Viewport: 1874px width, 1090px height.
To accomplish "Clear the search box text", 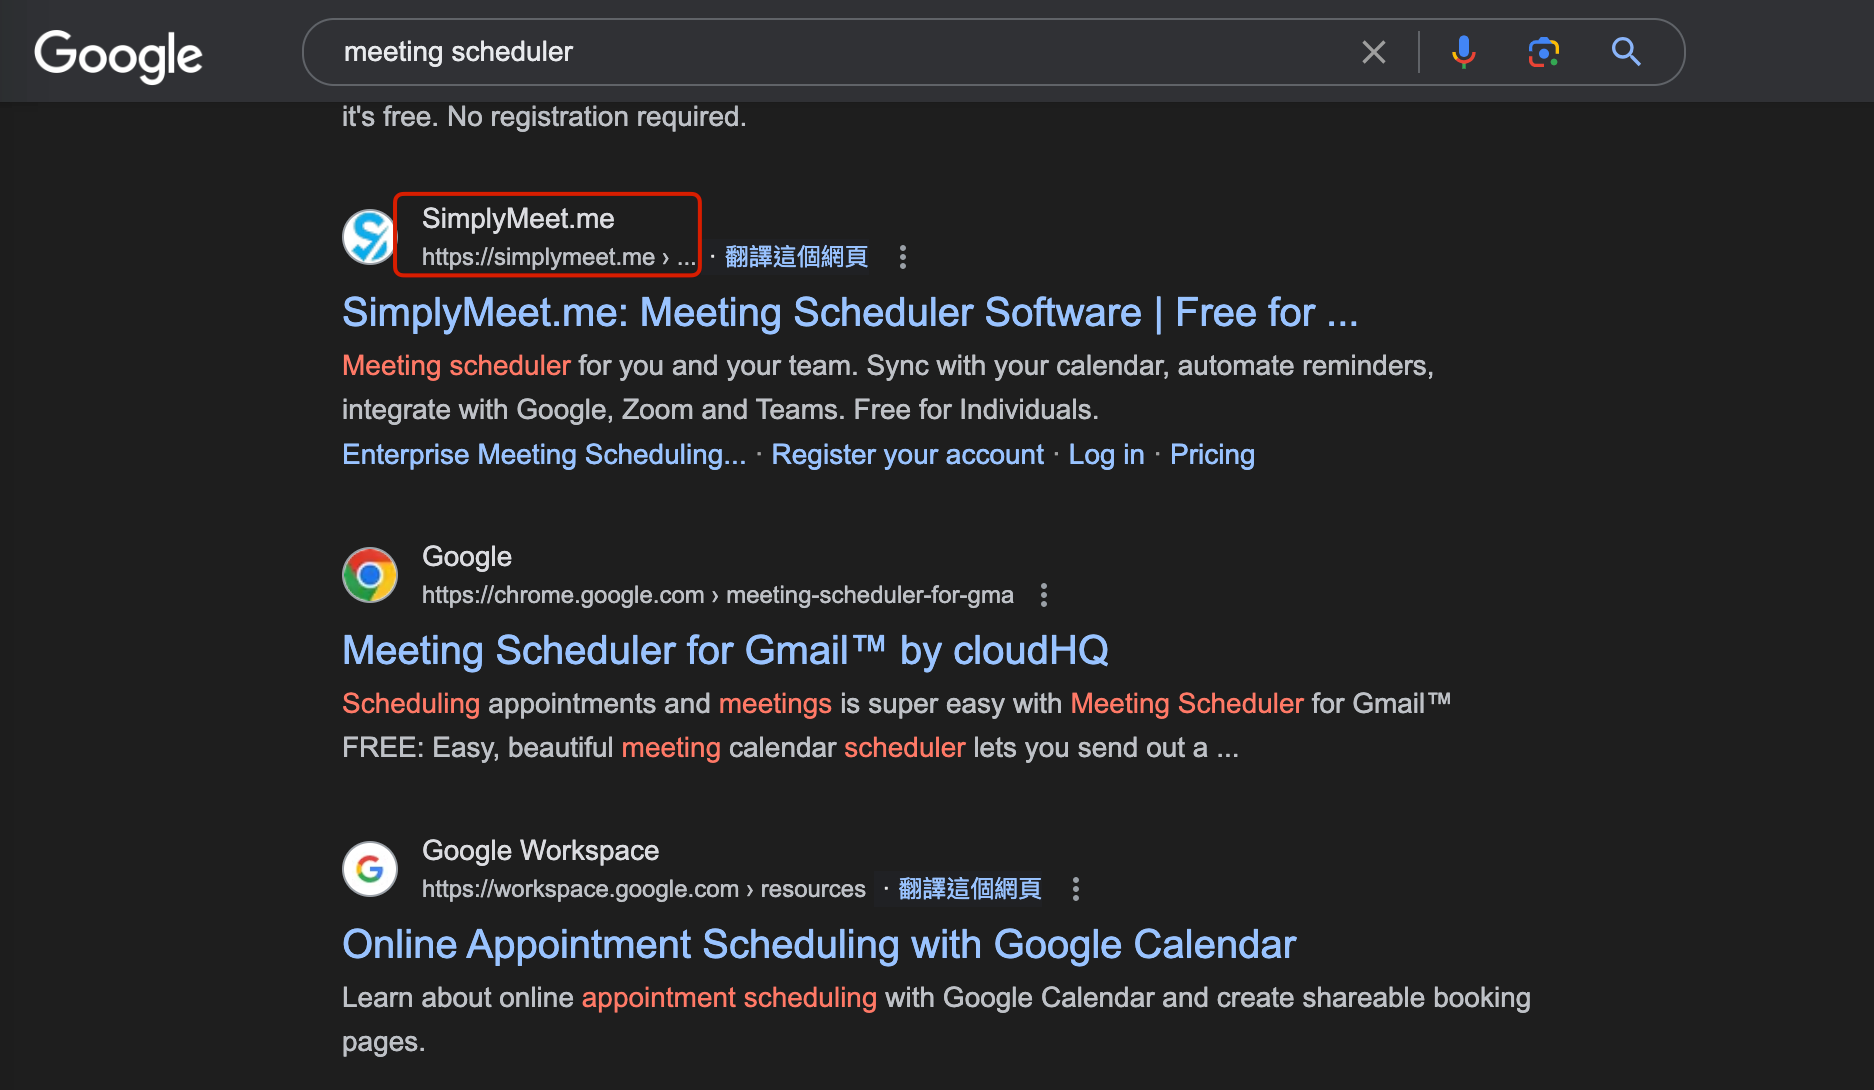I will point(1373,52).
